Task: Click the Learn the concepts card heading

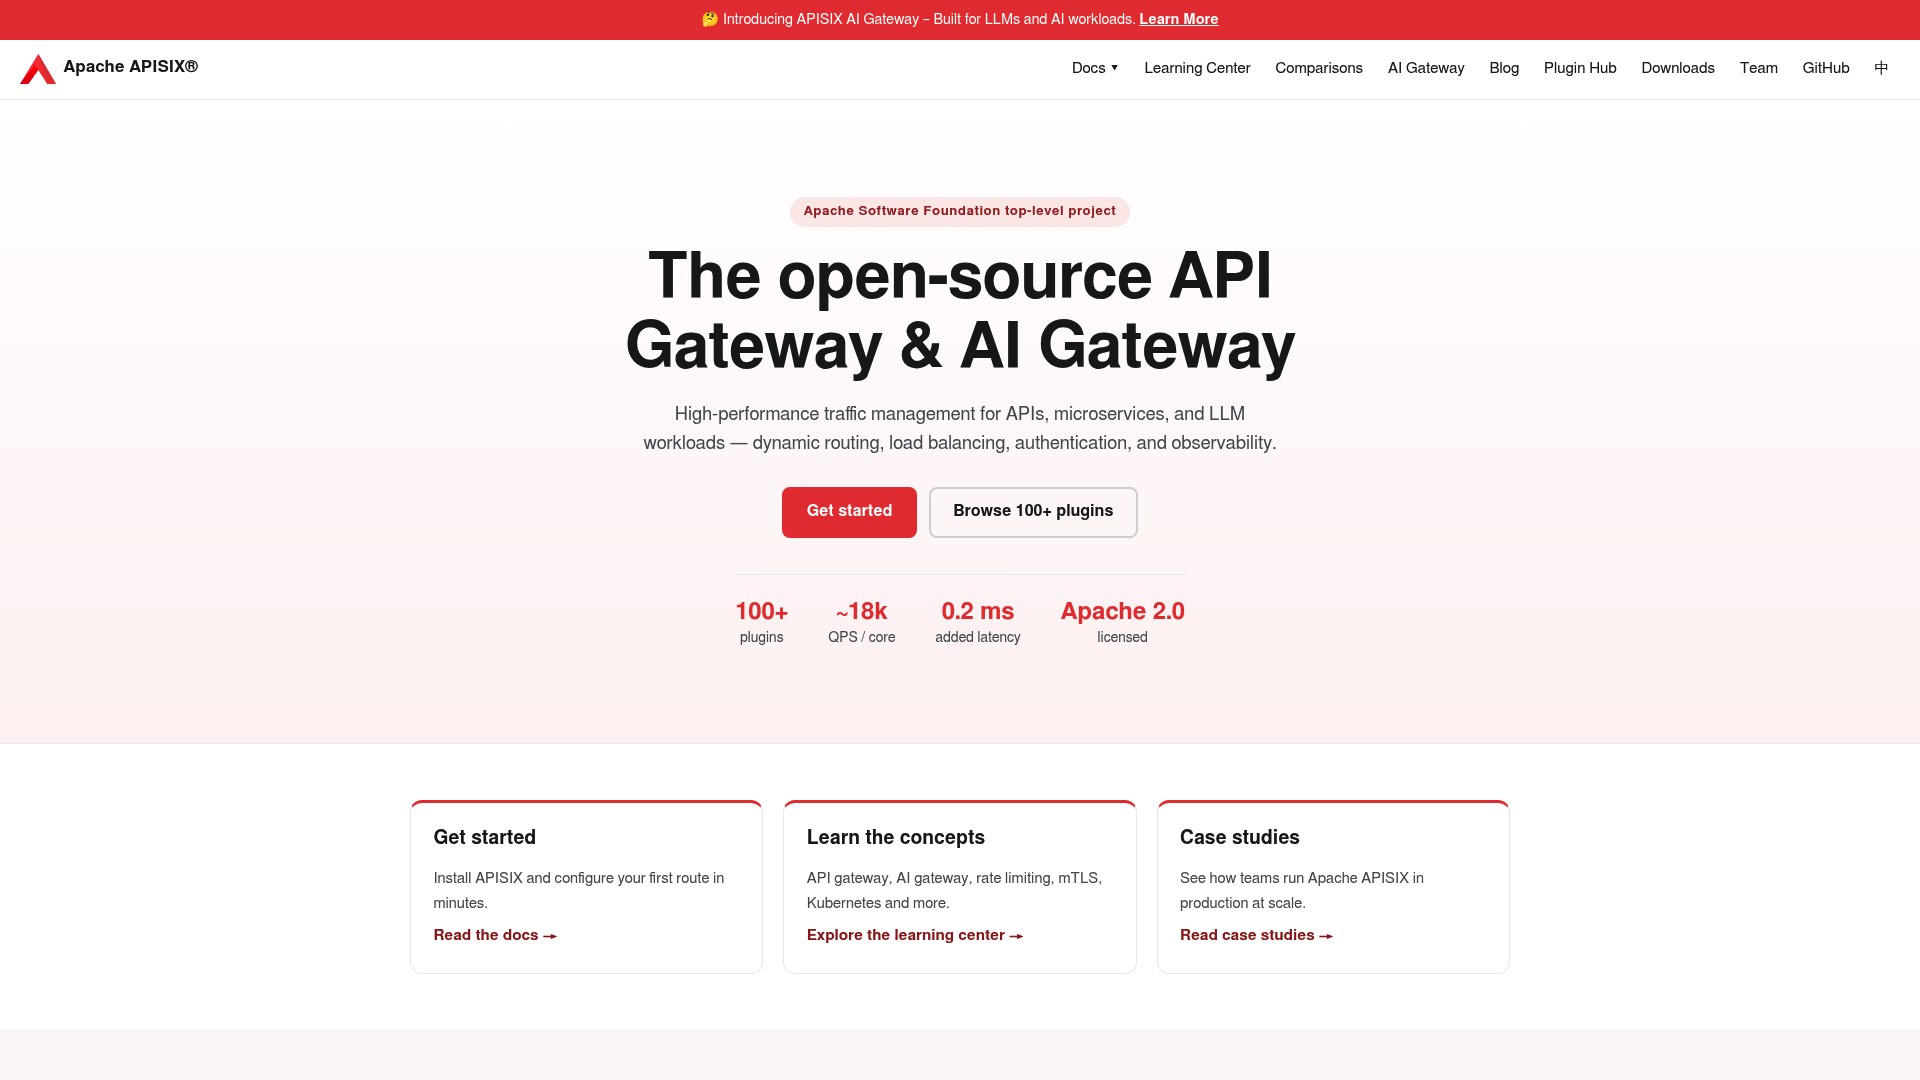Action: coord(896,838)
